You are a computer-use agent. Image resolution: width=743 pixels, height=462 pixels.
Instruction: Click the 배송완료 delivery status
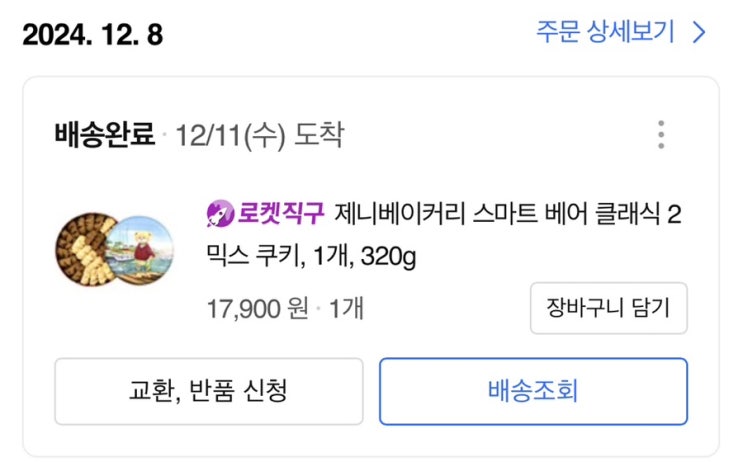(x=105, y=136)
